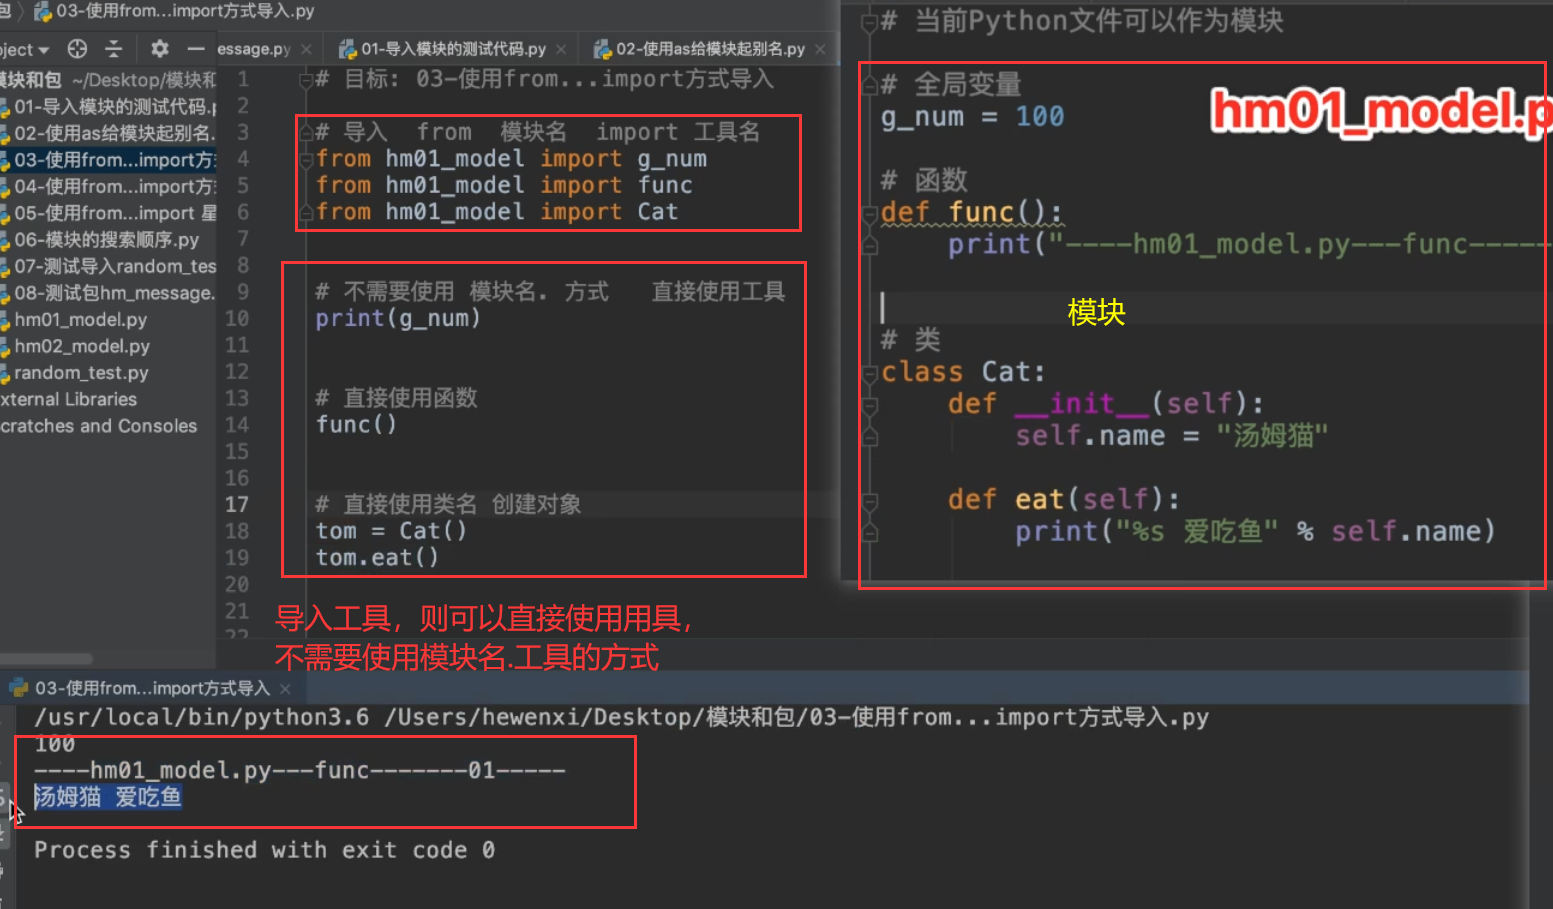Click console output 汤姆猫 爱吃鱼
The height and width of the screenshot is (909, 1553).
108,797
